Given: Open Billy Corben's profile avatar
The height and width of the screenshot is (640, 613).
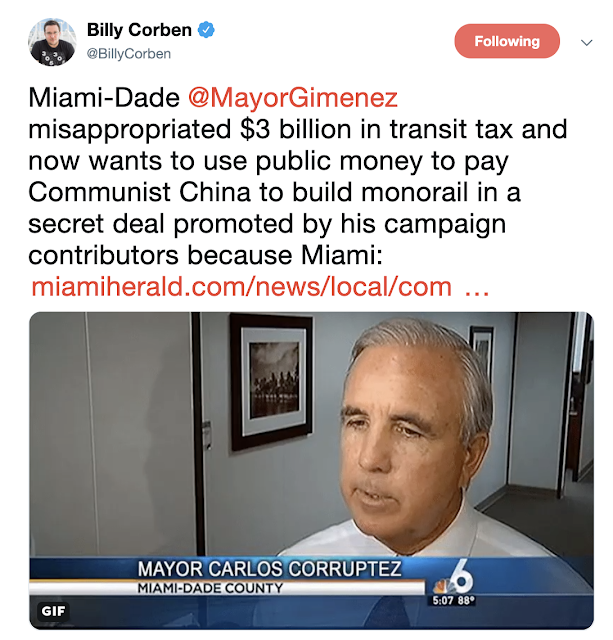Looking at the screenshot, I should pos(52,42).
